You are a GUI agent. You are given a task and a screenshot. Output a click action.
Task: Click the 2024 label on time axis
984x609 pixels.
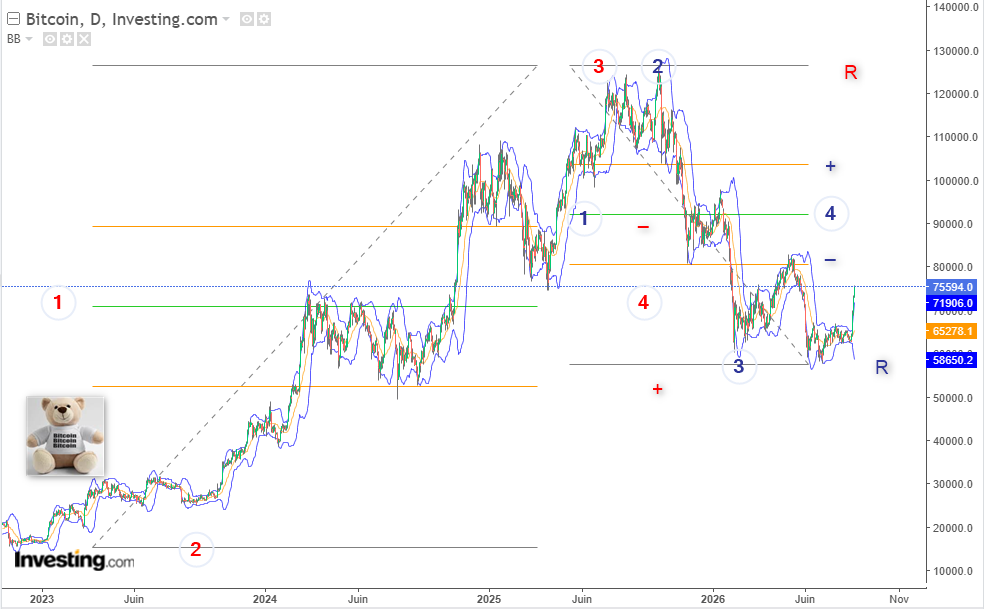click(x=265, y=599)
